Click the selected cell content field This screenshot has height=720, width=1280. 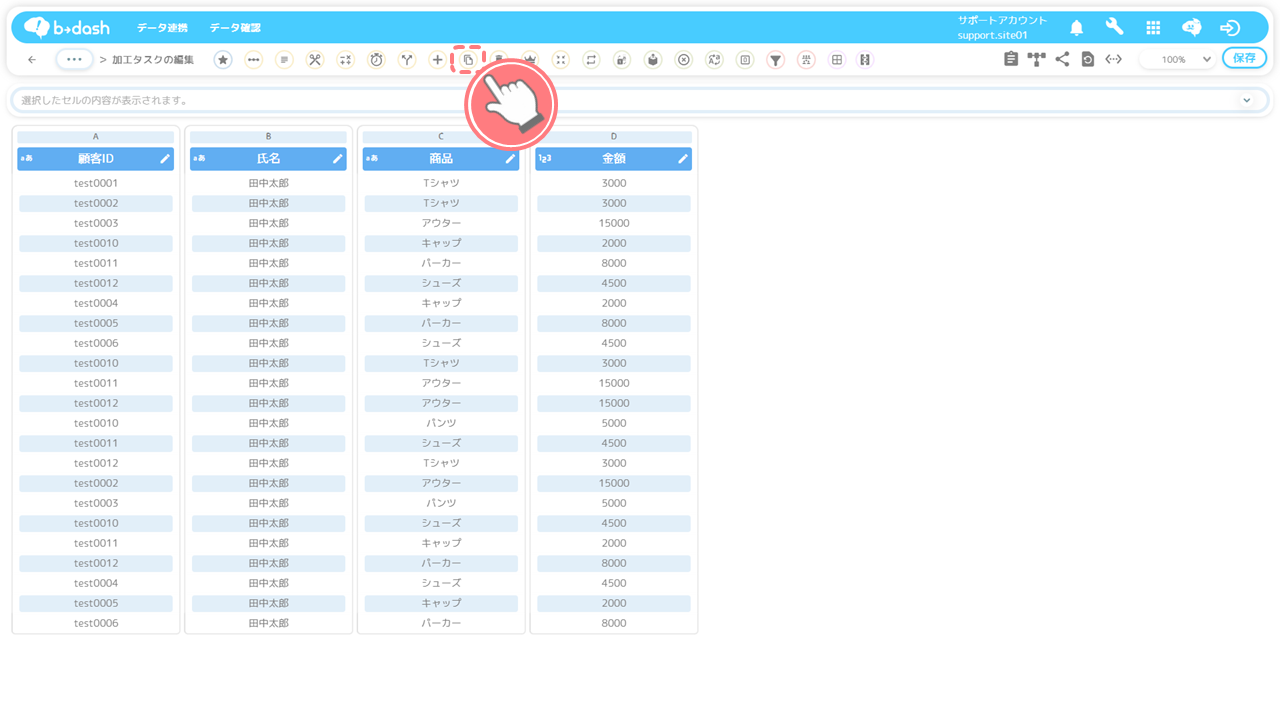click(639, 100)
